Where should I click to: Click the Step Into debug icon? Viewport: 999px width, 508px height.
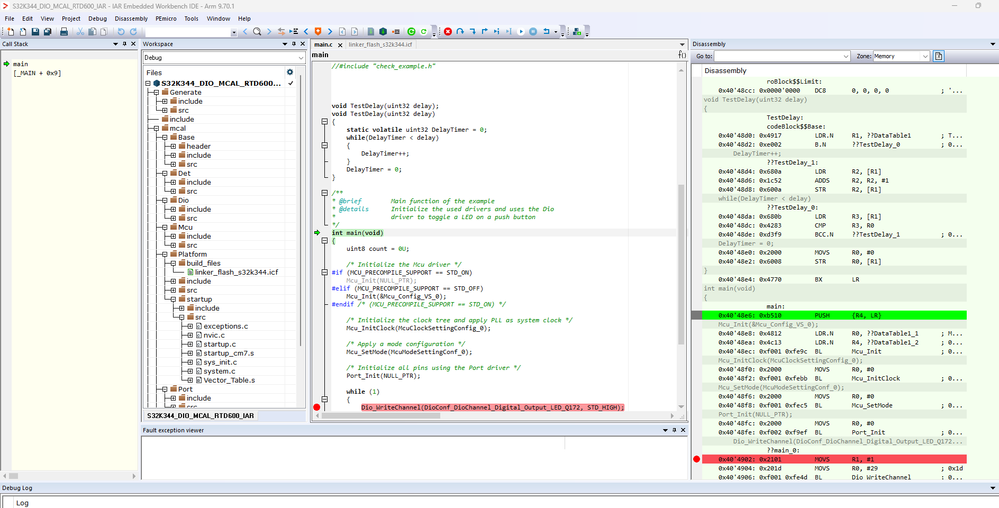pos(472,32)
